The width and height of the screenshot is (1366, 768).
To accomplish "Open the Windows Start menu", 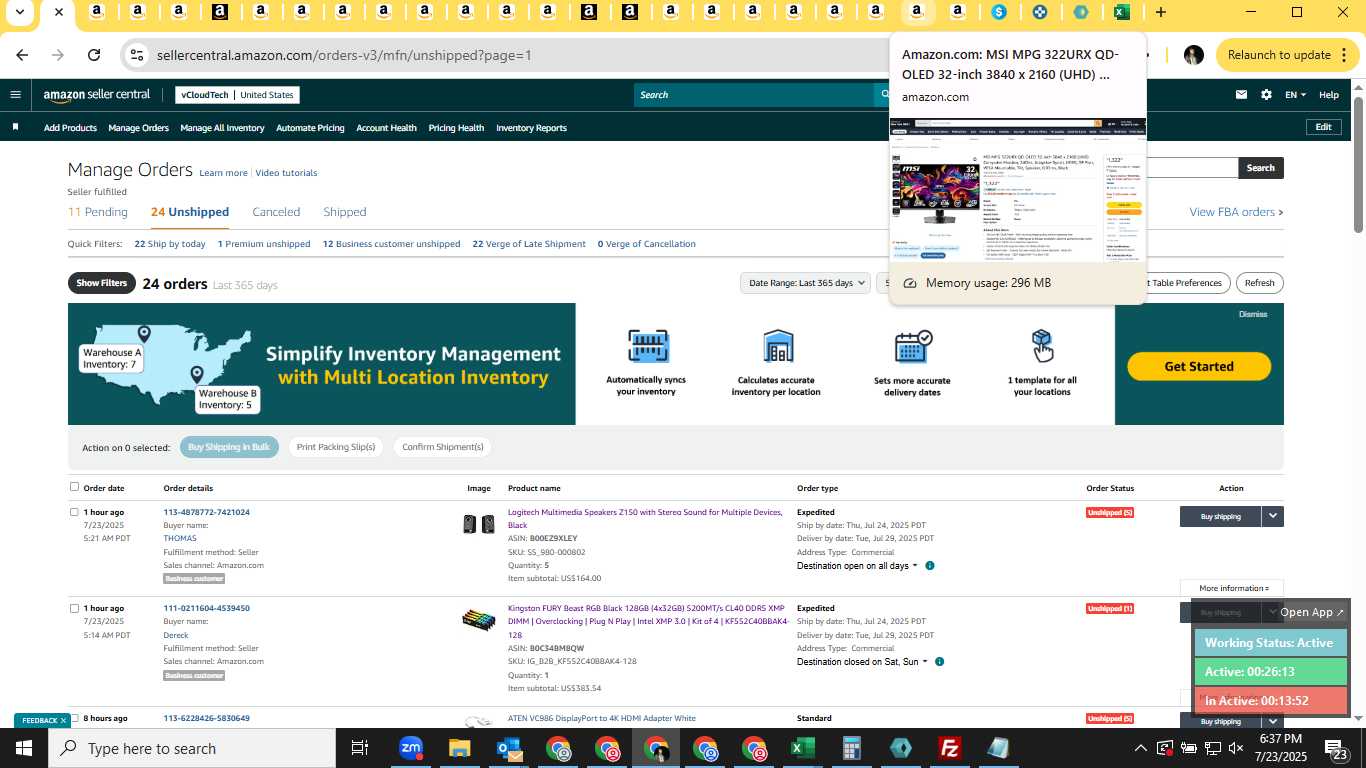I will [24, 748].
